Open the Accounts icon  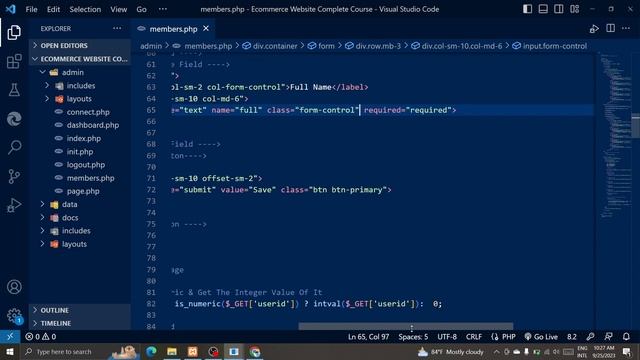[14, 287]
